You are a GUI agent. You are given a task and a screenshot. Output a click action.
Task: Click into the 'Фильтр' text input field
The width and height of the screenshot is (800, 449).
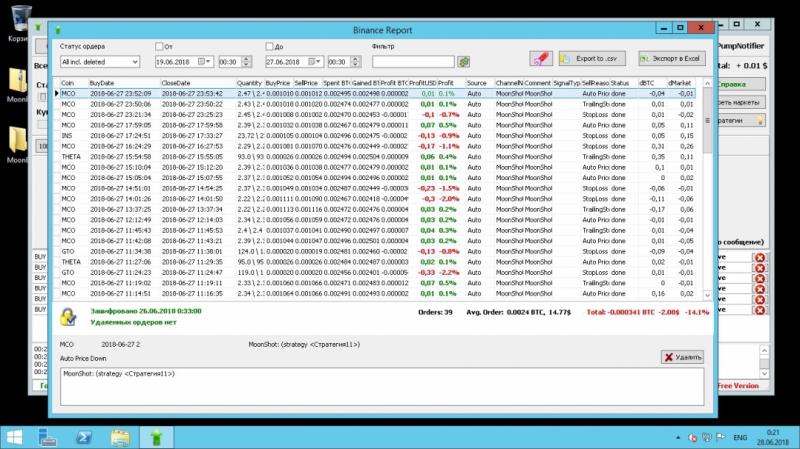pyautogui.click(x=413, y=62)
